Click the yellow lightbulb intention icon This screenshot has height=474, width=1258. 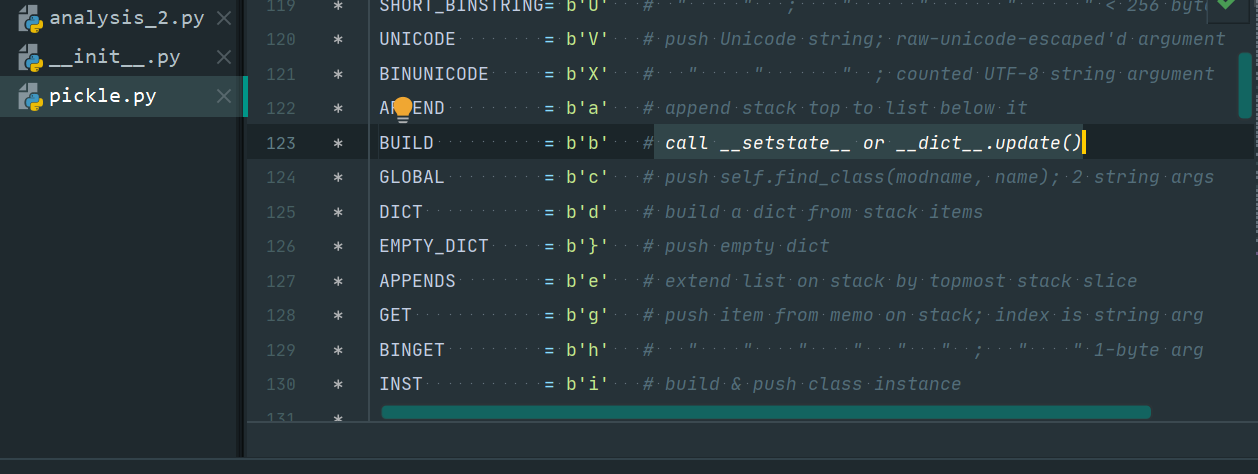pos(403,108)
